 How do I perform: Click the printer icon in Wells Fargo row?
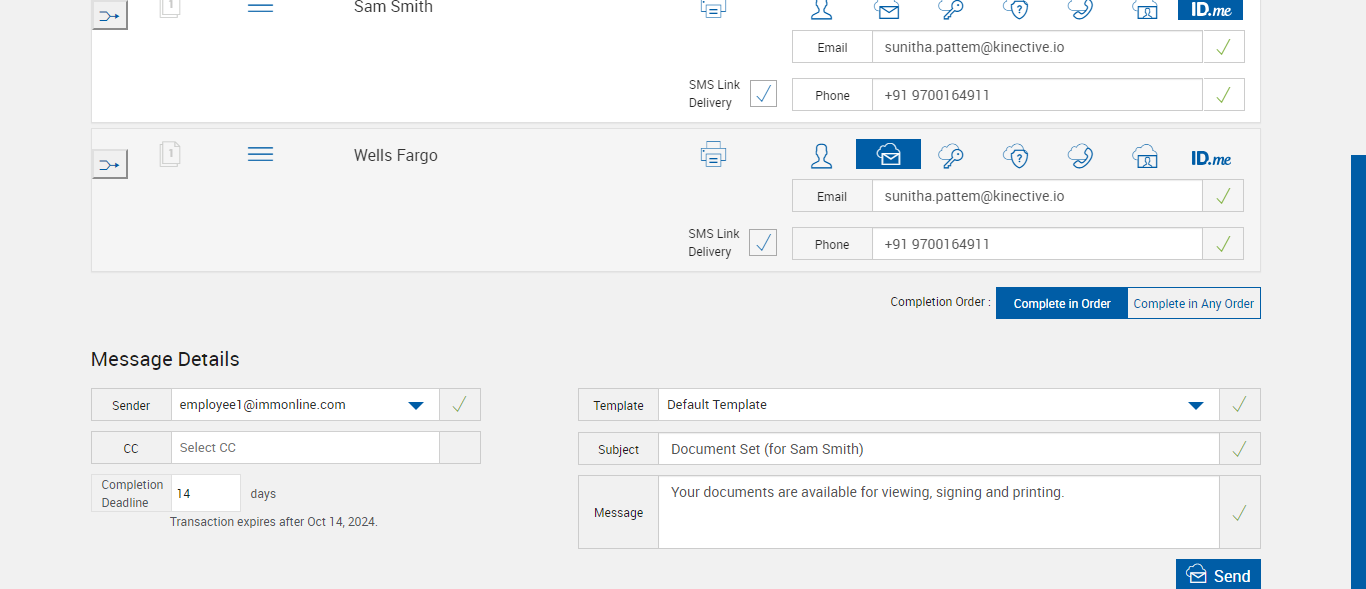tap(713, 155)
